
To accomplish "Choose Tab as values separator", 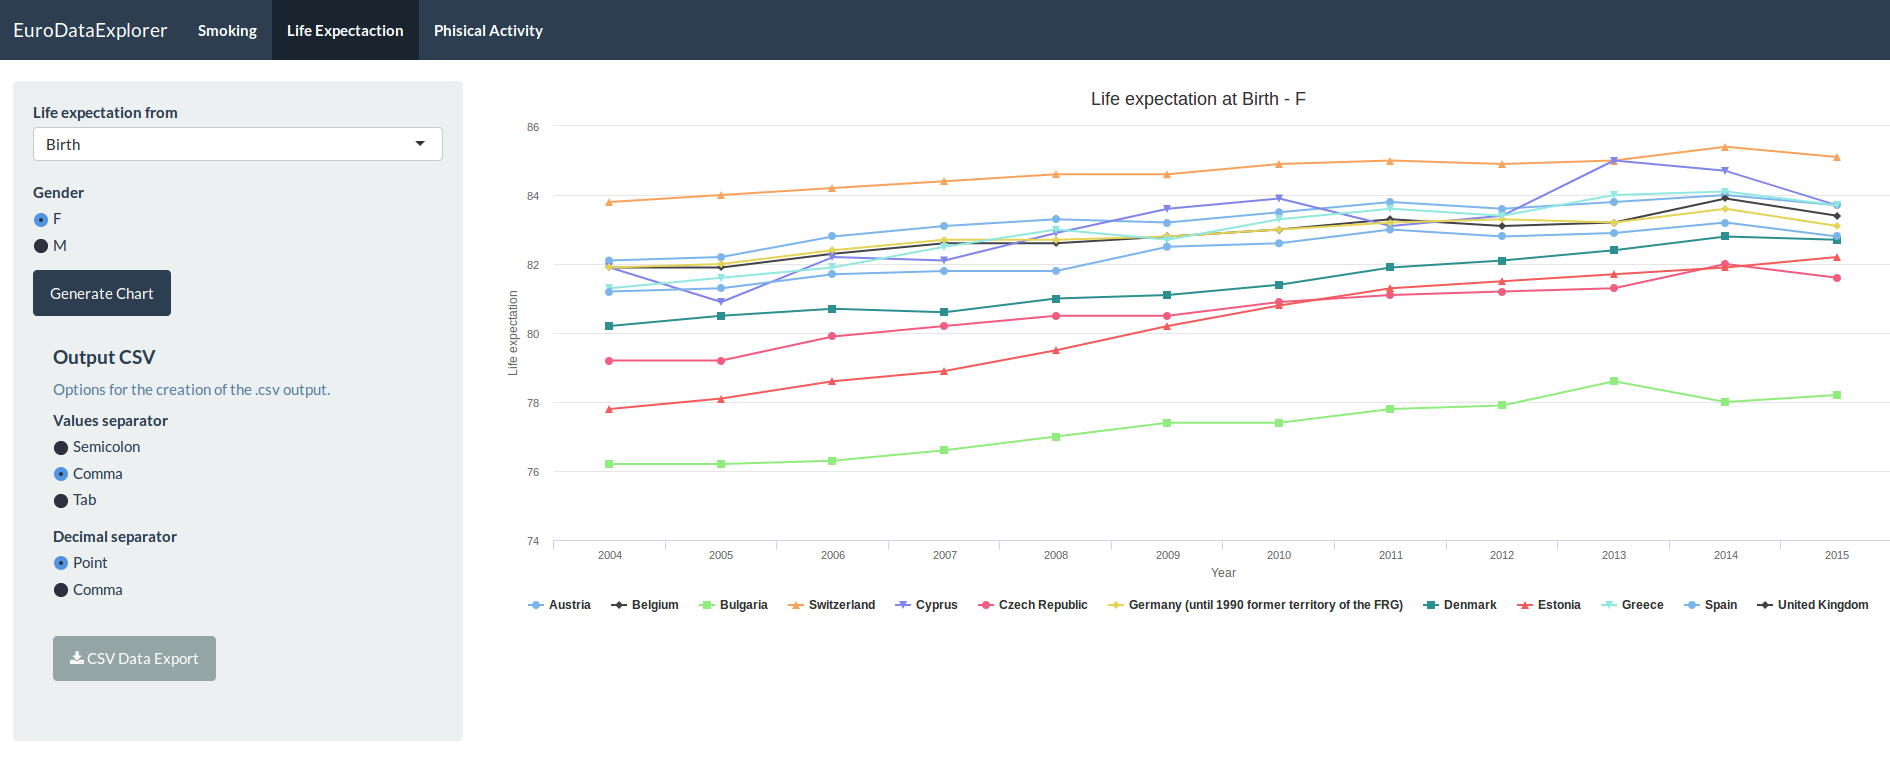I will click(61, 500).
